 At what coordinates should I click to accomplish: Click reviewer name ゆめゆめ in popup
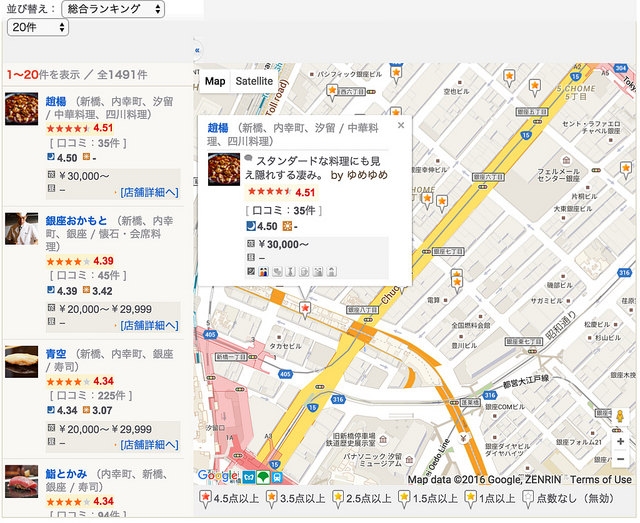tap(367, 175)
